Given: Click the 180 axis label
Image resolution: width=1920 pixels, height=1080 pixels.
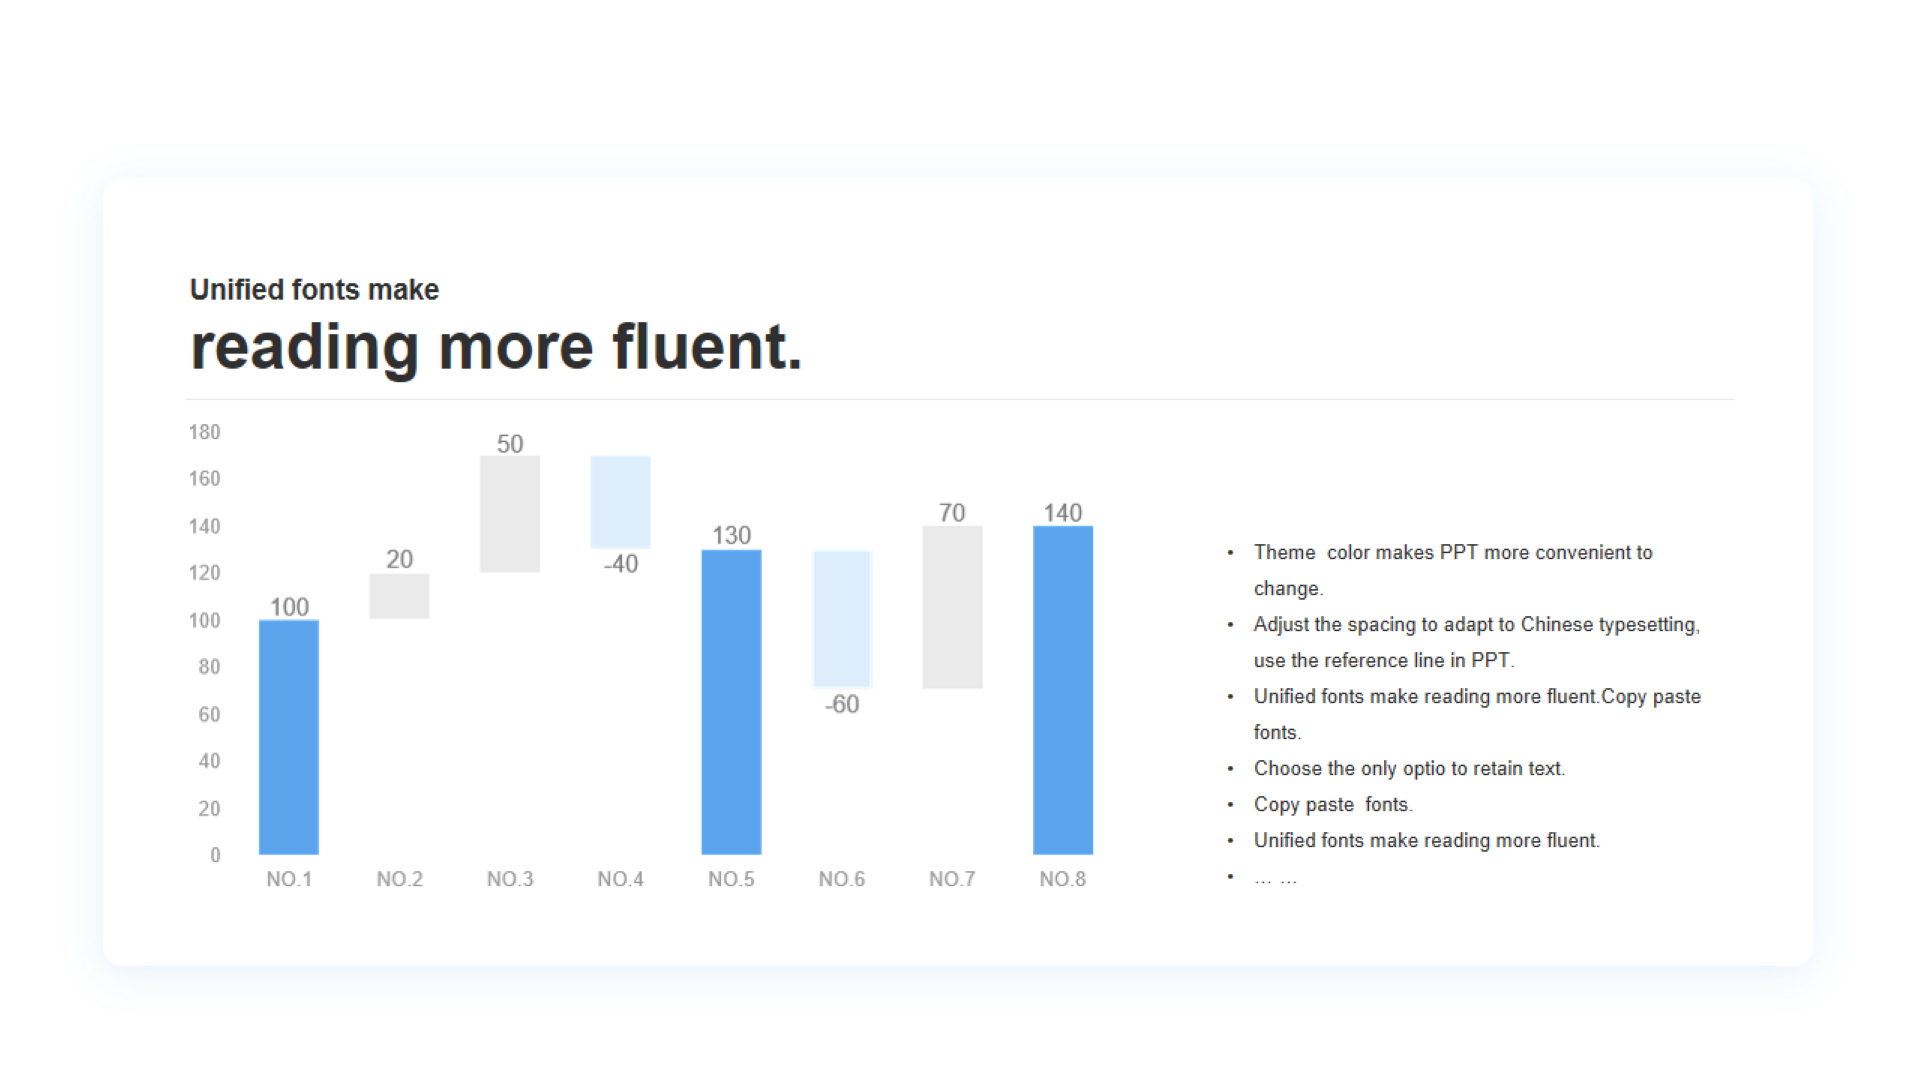Looking at the screenshot, I should pyautogui.click(x=204, y=432).
